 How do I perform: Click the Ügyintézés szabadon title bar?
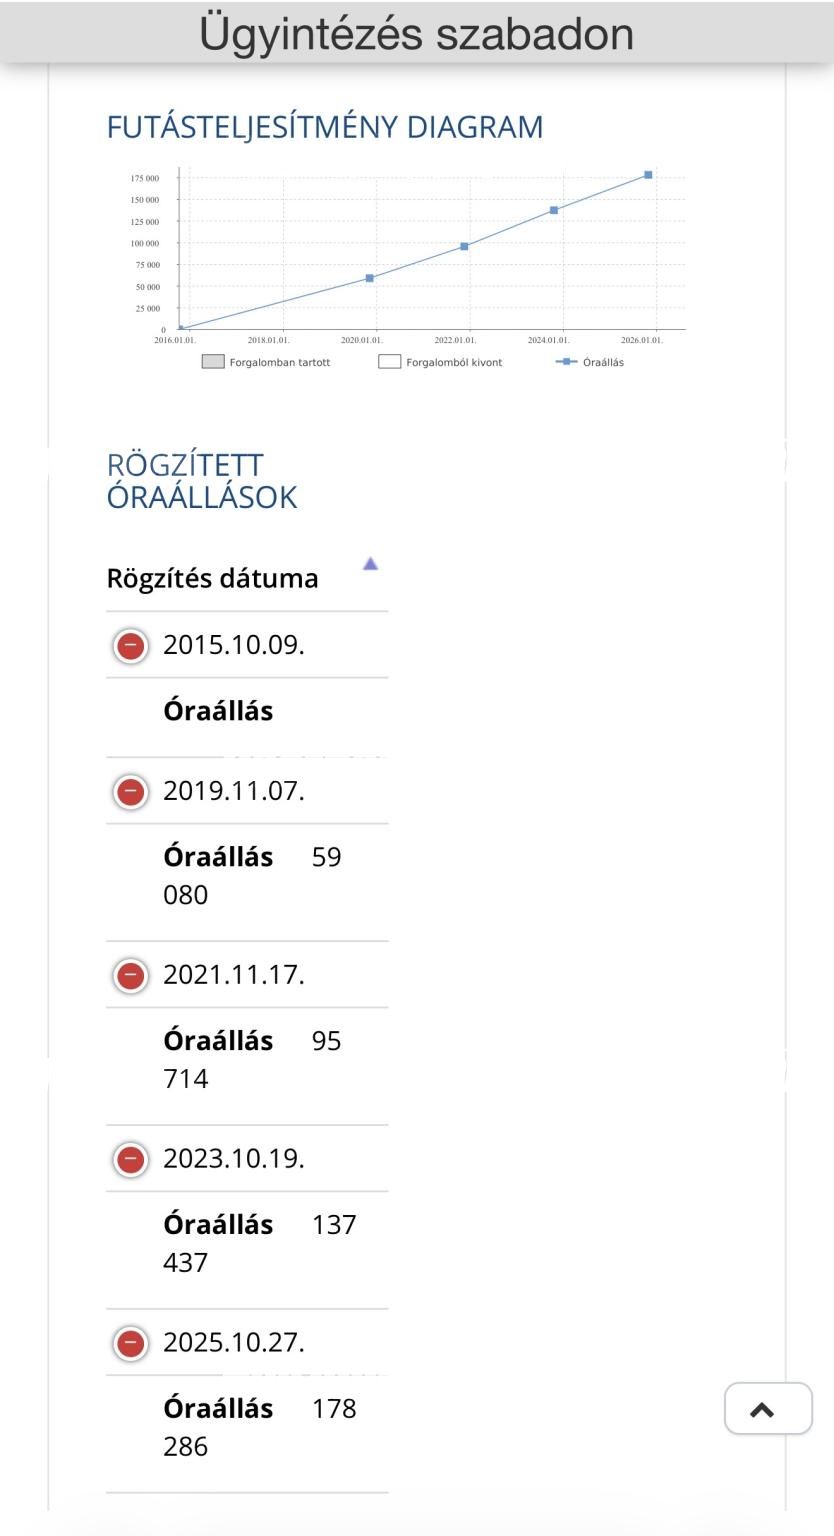tap(417, 32)
